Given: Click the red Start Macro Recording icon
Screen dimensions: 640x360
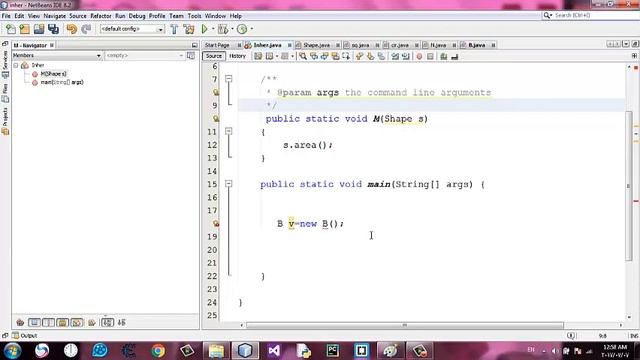Looking at the screenshot, I should click(x=419, y=56).
